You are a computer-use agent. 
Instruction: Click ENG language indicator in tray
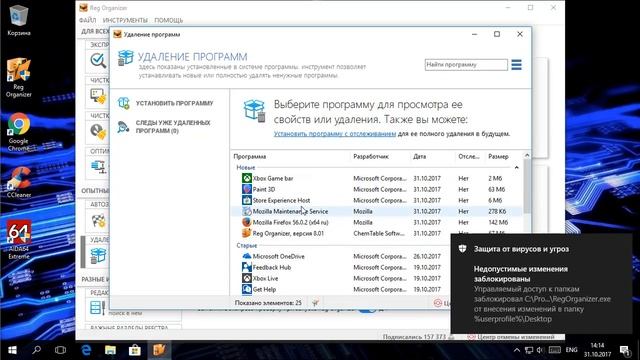pos(571,350)
